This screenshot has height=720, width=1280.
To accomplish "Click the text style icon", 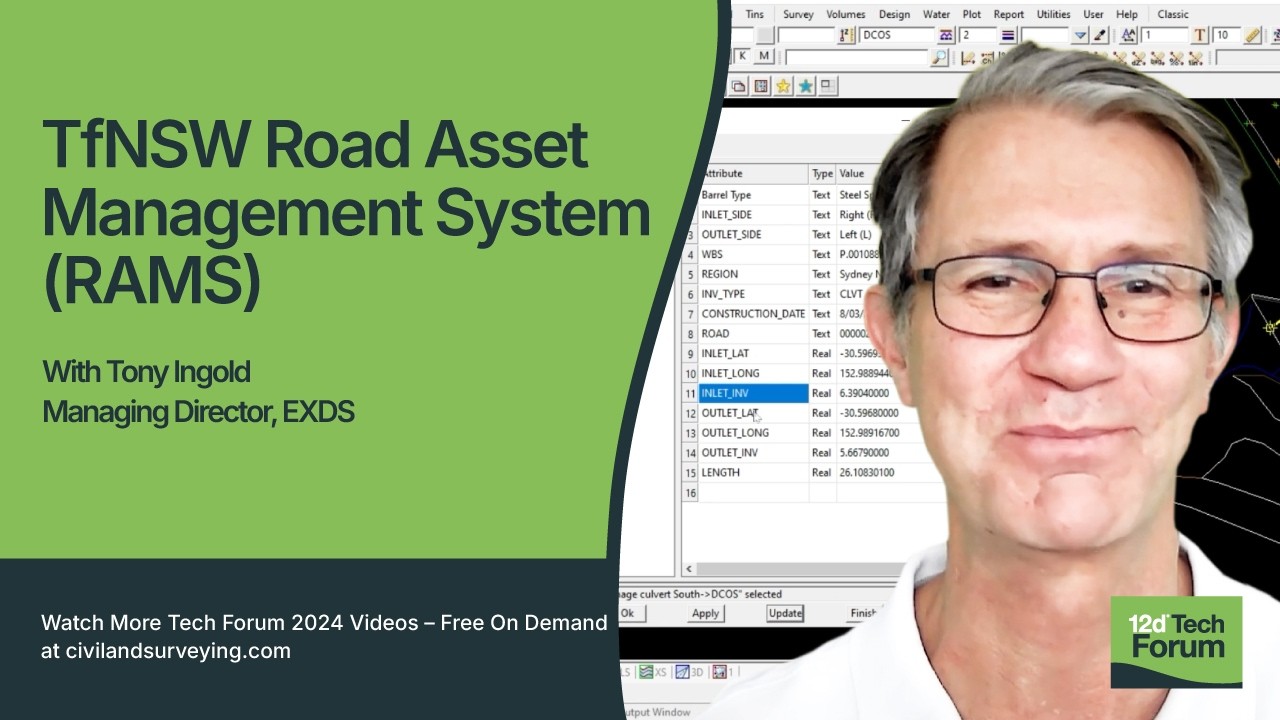I will pyautogui.click(x=1128, y=35).
